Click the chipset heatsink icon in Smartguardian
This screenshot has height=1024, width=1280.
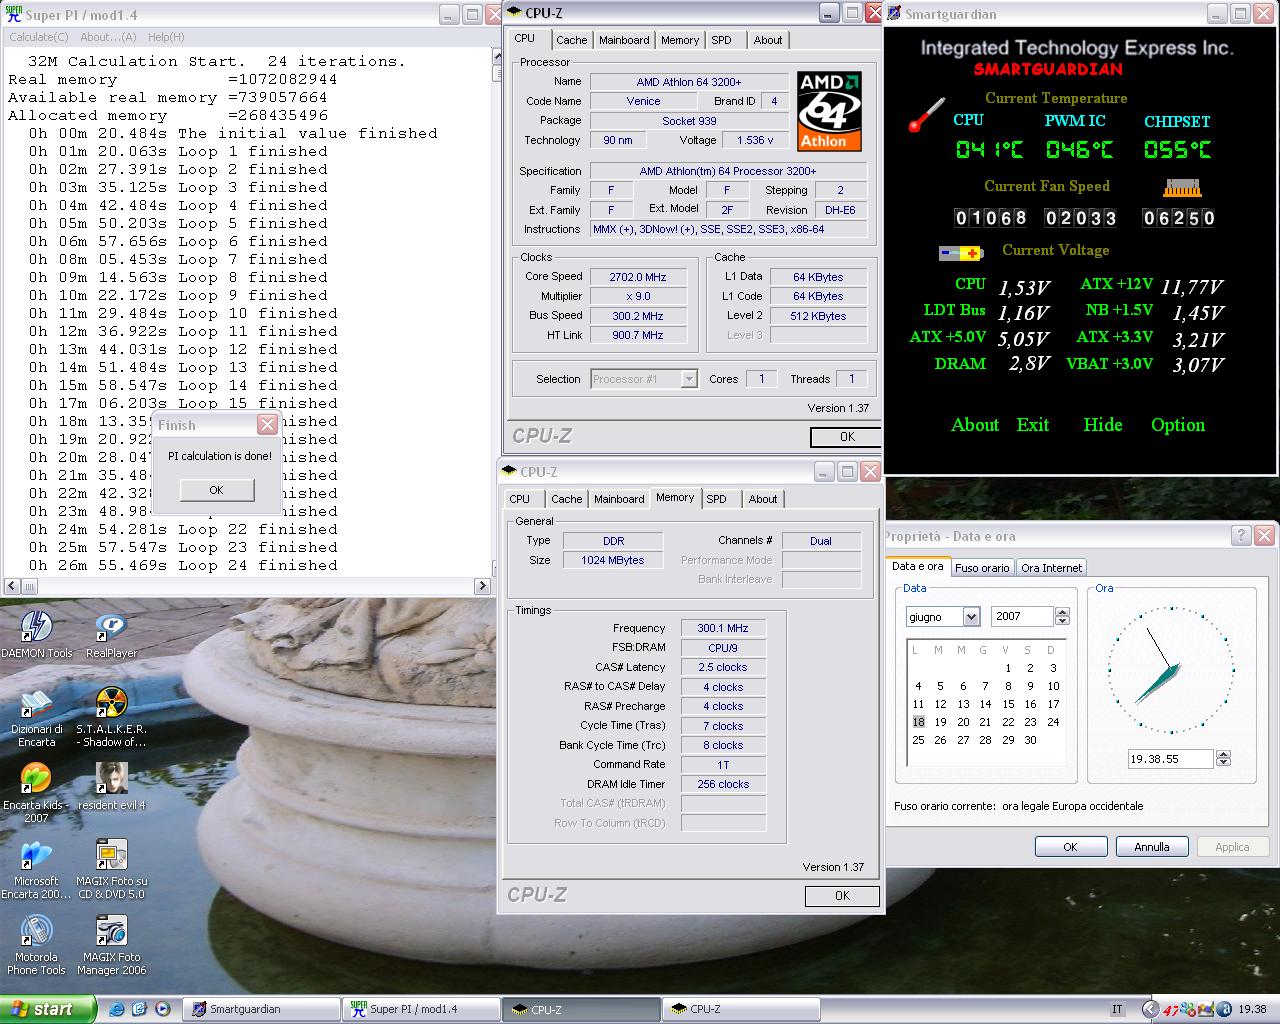tap(1183, 188)
